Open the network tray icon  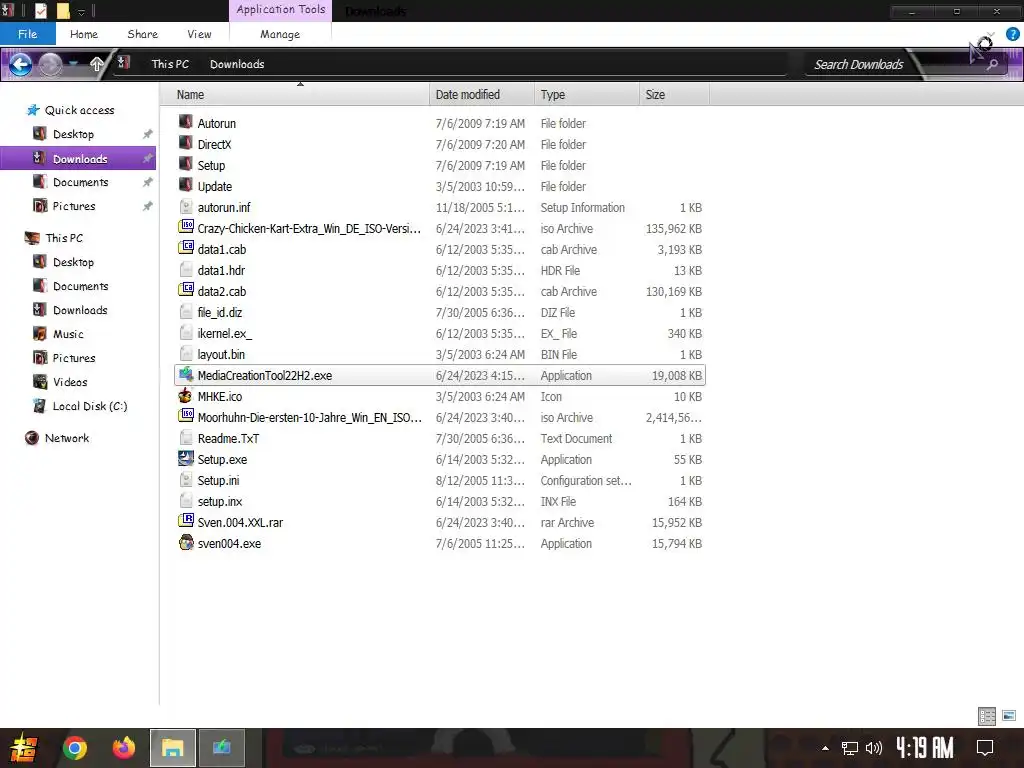coord(850,748)
